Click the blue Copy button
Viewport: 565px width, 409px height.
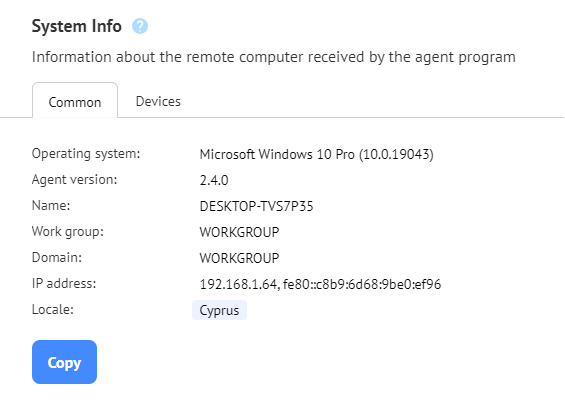(64, 362)
